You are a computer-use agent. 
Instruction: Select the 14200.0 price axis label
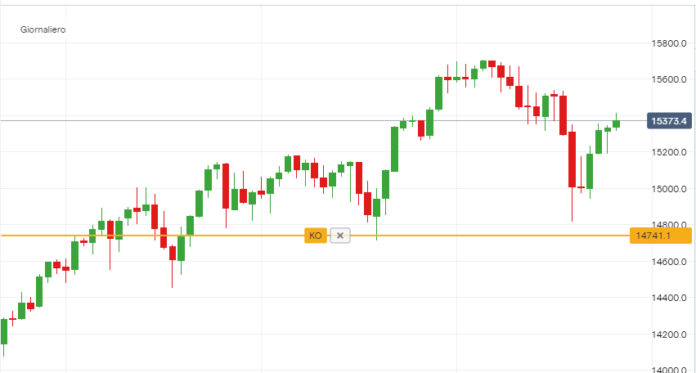click(x=669, y=334)
